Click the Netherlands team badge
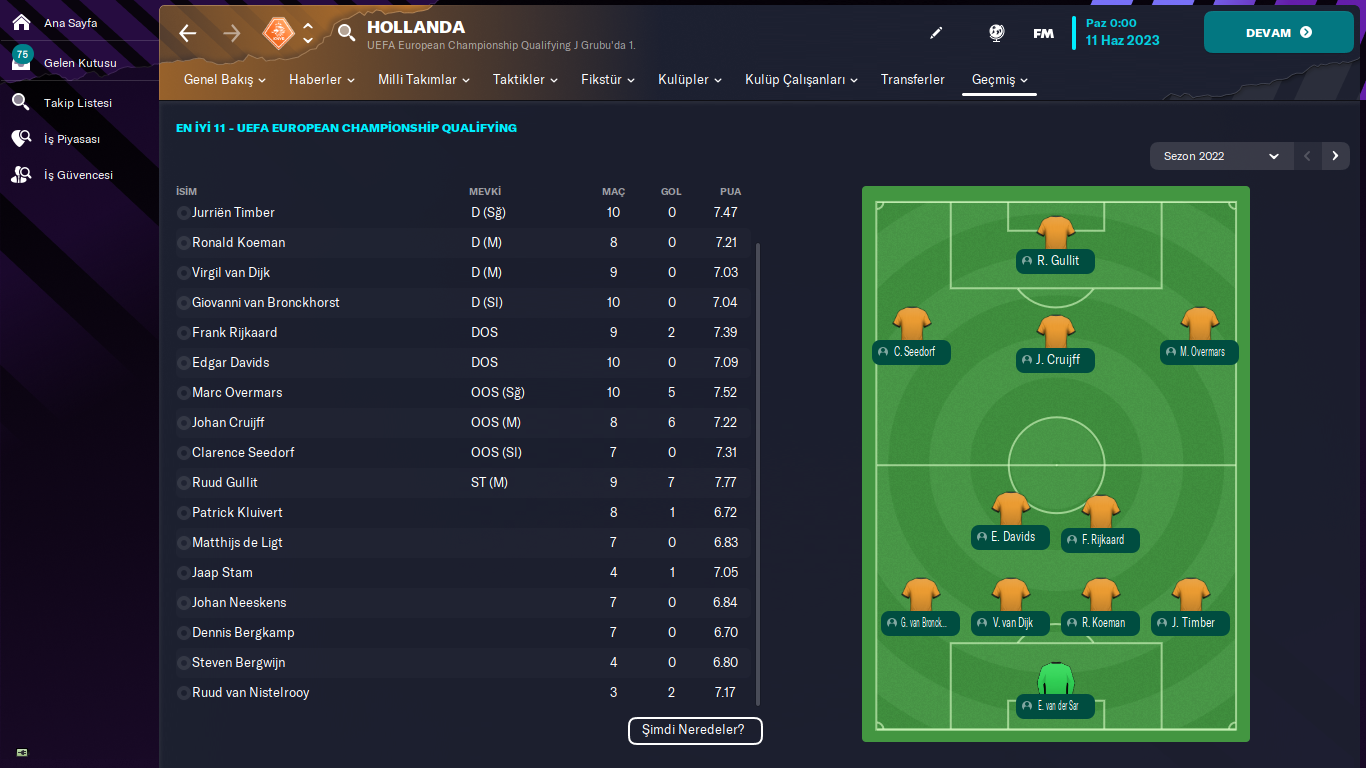This screenshot has height=768, width=1366. coord(278,33)
